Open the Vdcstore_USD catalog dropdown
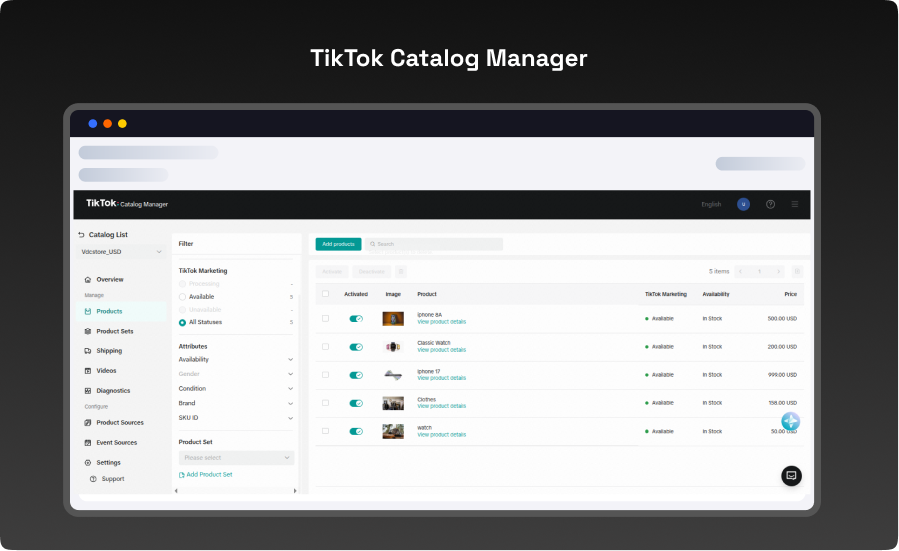899x551 pixels. [x=121, y=252]
